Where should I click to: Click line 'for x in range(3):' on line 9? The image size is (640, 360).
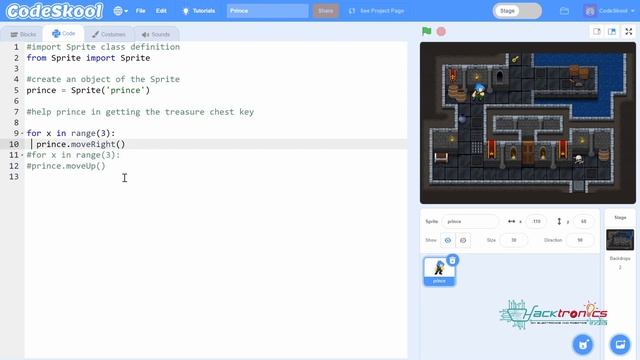(71, 133)
